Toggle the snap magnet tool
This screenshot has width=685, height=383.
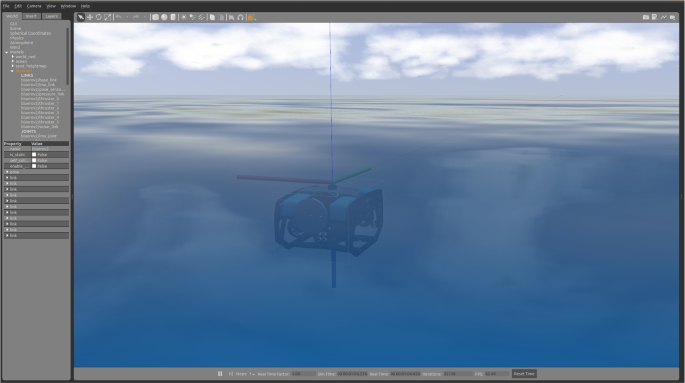(240, 17)
